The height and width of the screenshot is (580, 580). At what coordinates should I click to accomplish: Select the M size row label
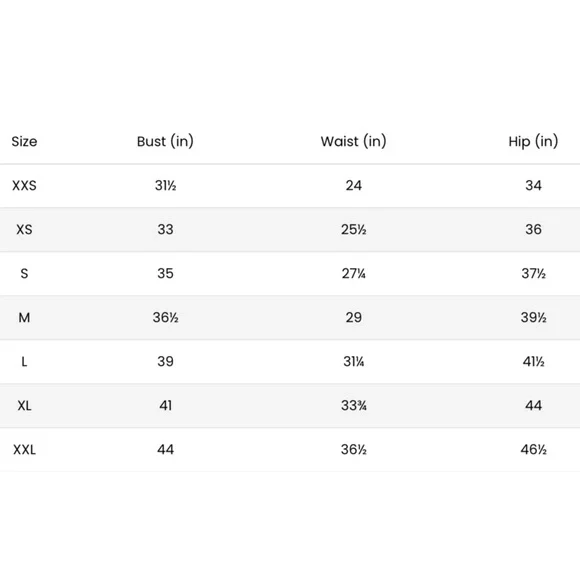(24, 318)
